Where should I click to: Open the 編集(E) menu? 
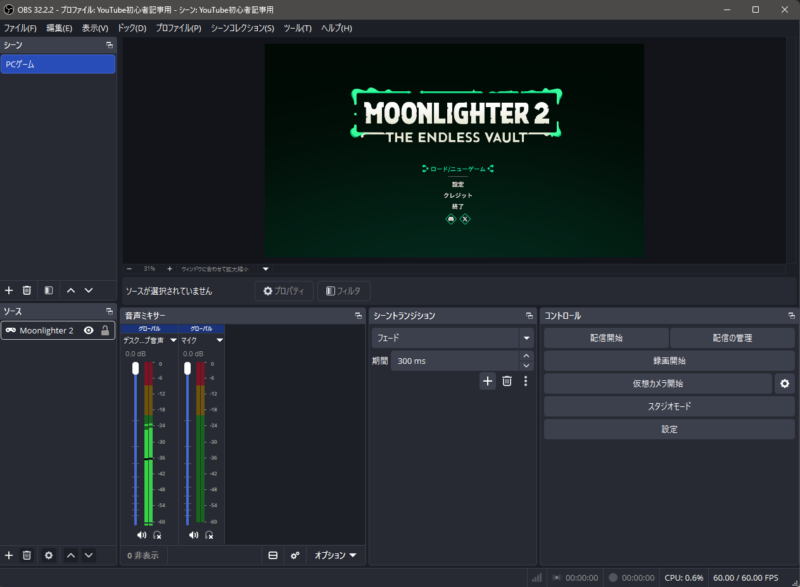tap(59, 28)
